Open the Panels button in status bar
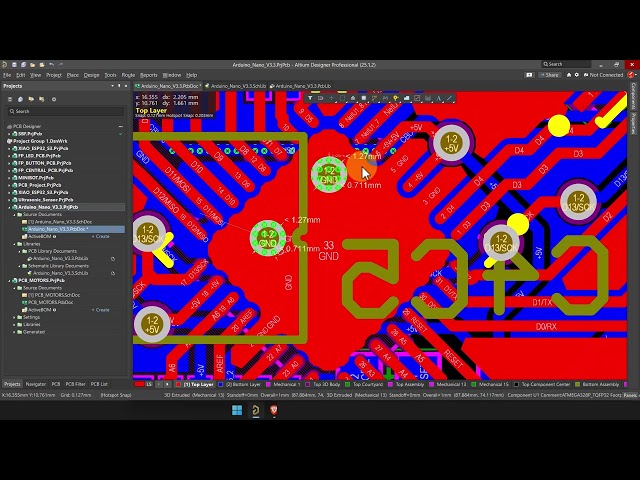Screen dimensions: 640x480 tap(630, 395)
